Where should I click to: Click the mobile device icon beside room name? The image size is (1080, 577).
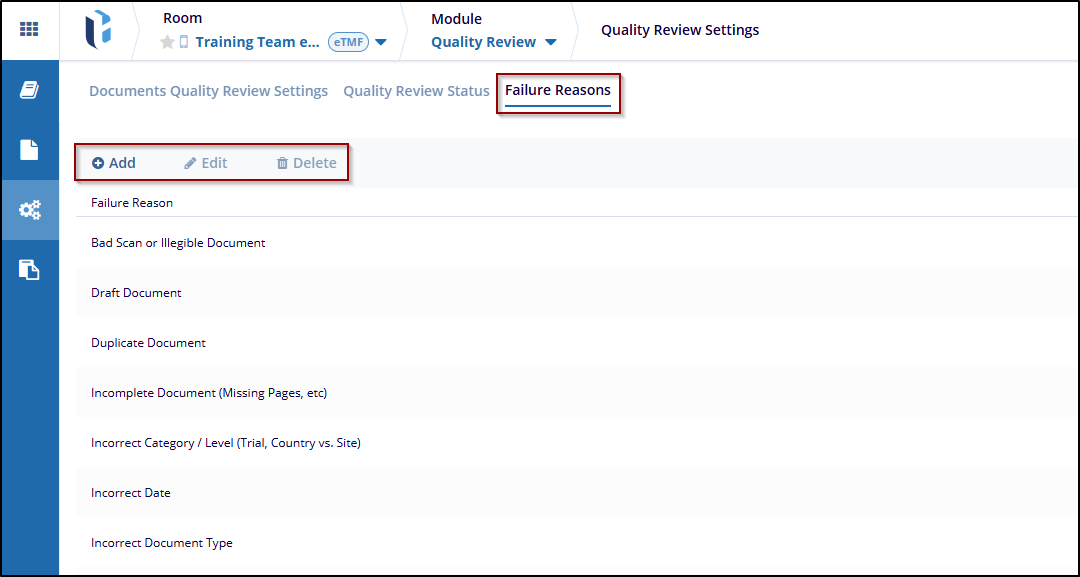tap(183, 42)
